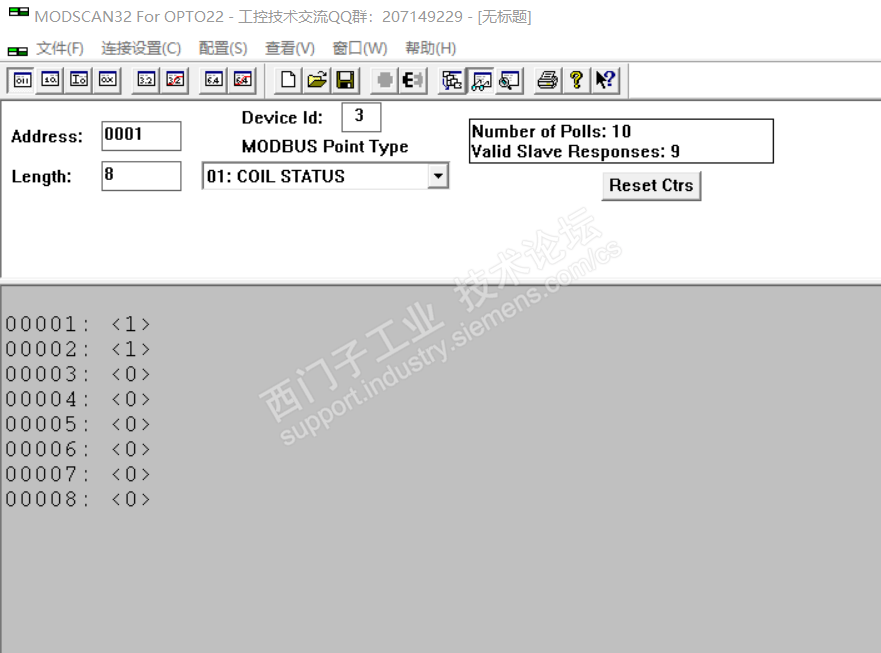Open the 帮助(H) menu
The height and width of the screenshot is (653, 881).
430,48
